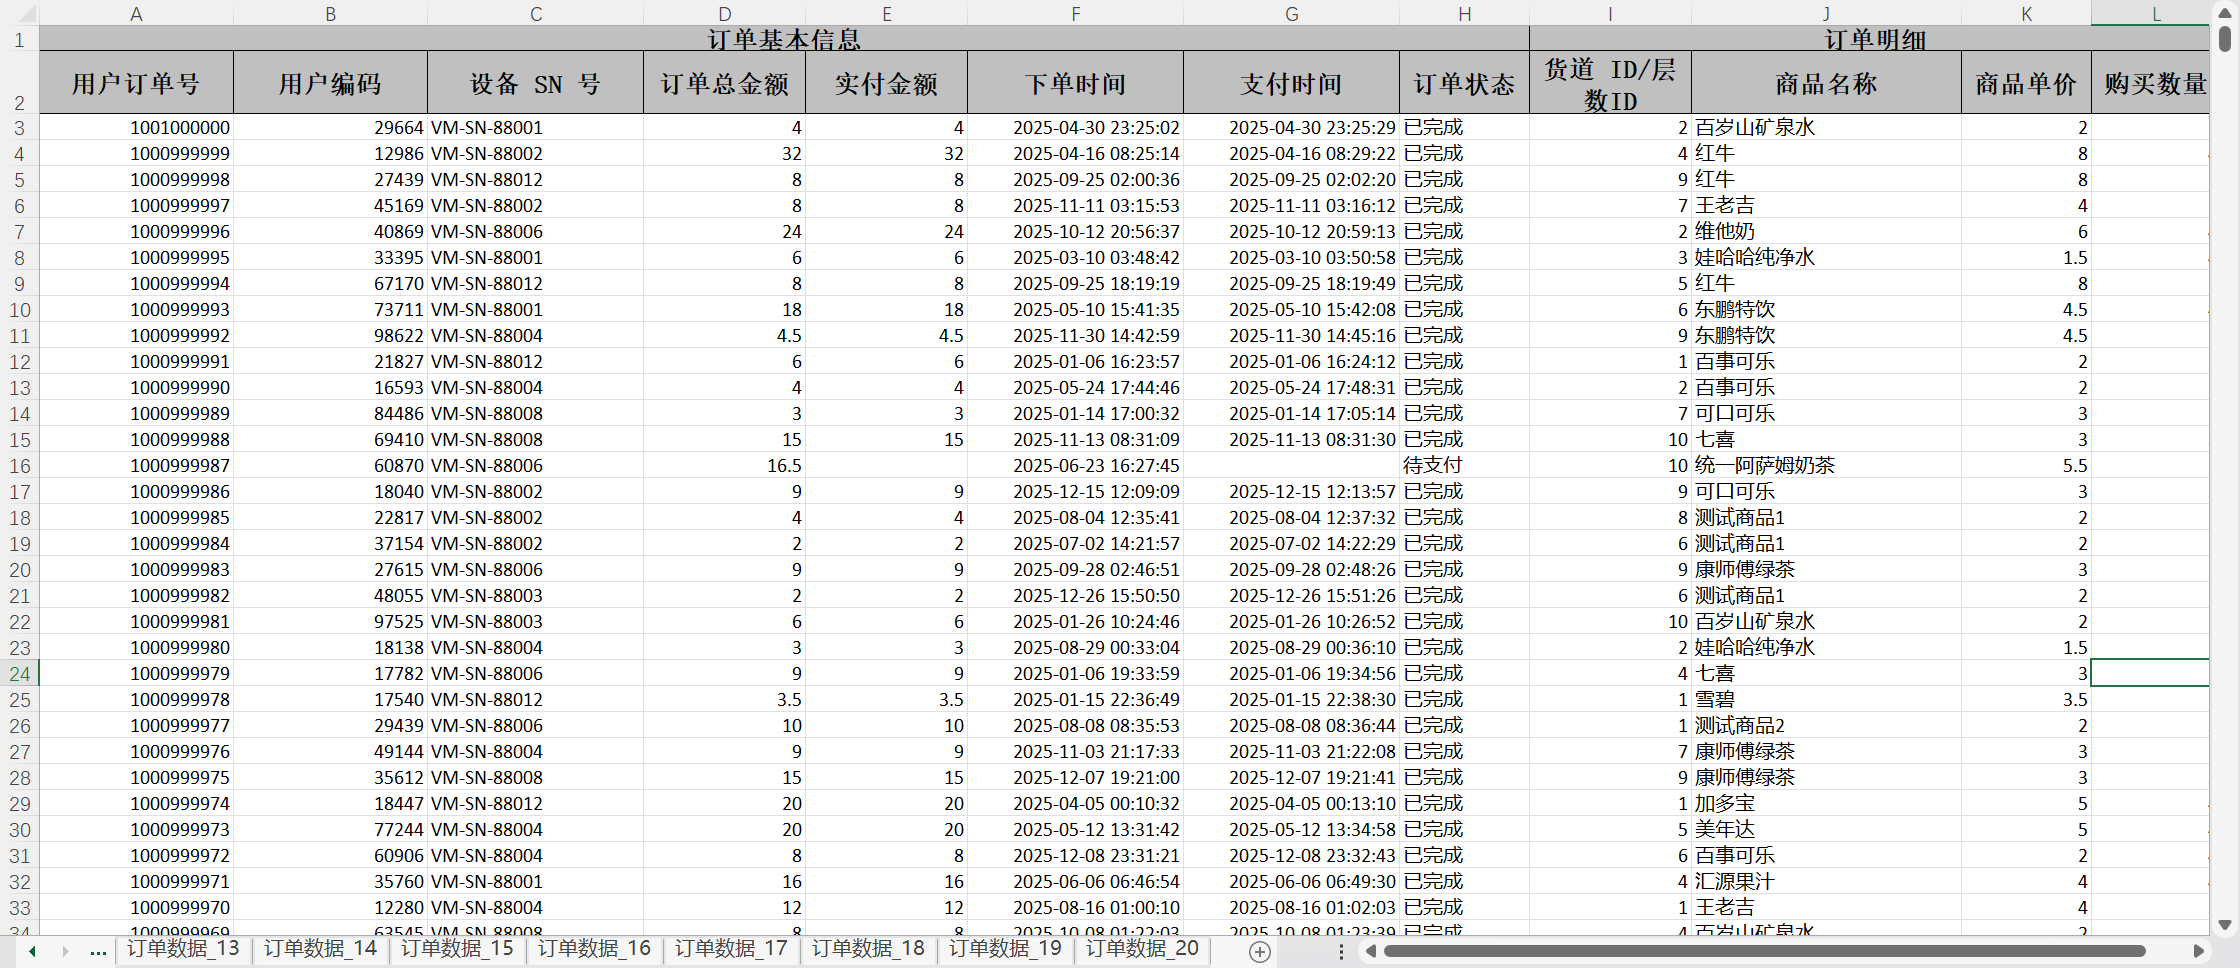Screen dimensions: 2240x968
Task: Select all cells via corner box
Action: [19, 13]
